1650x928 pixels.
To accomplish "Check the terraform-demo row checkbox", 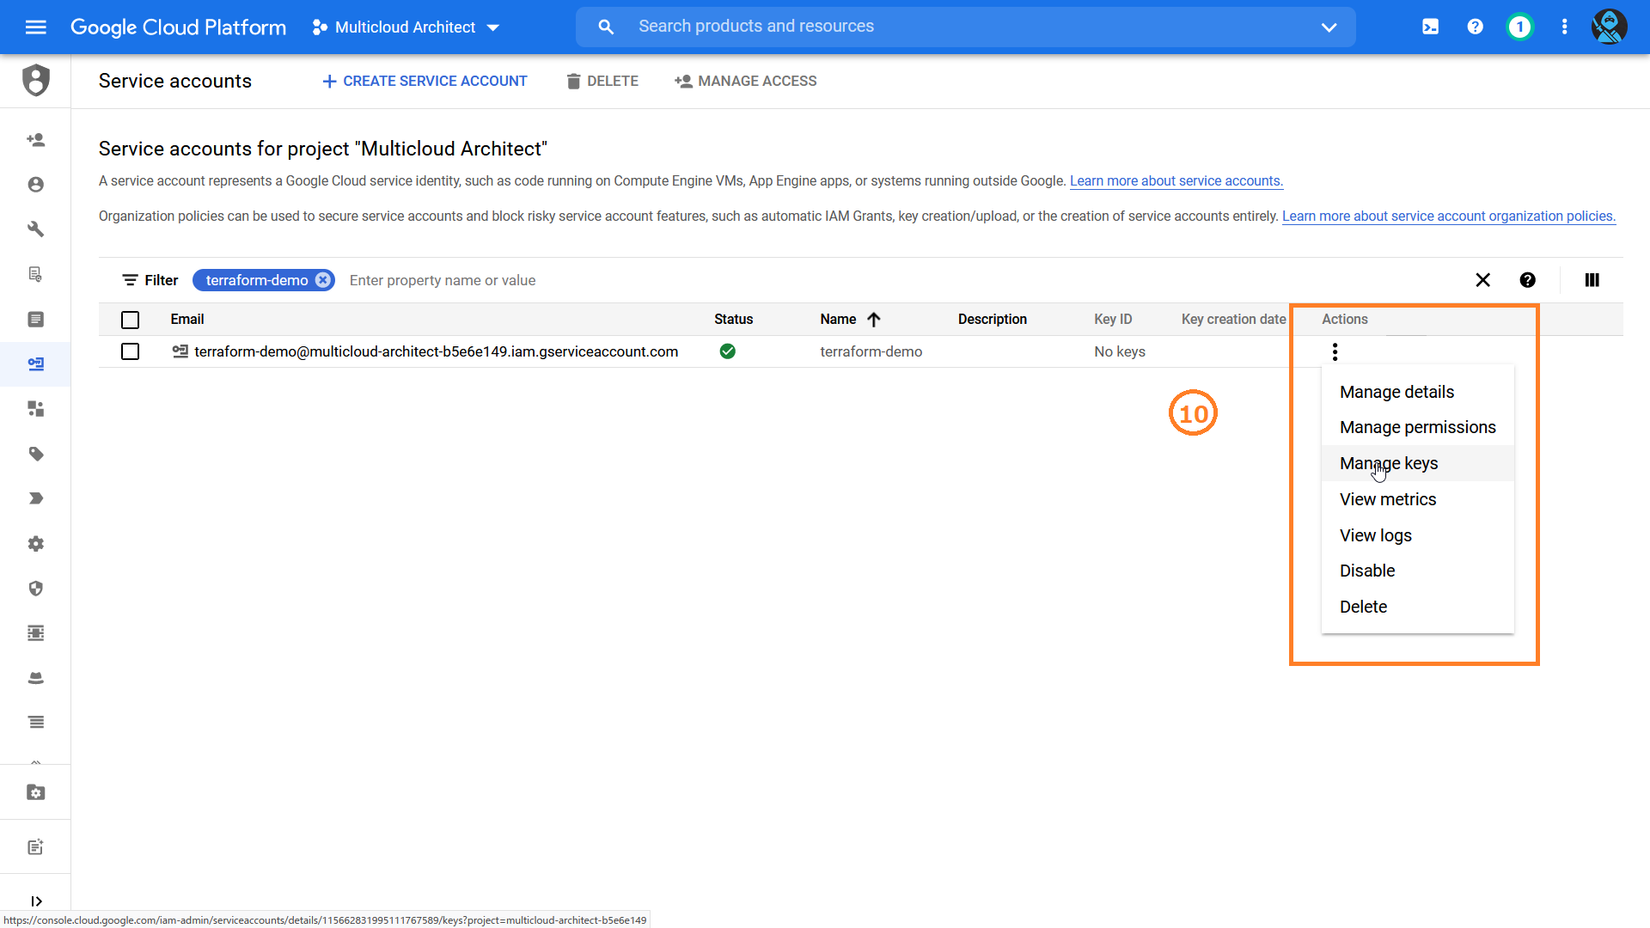I will [130, 352].
